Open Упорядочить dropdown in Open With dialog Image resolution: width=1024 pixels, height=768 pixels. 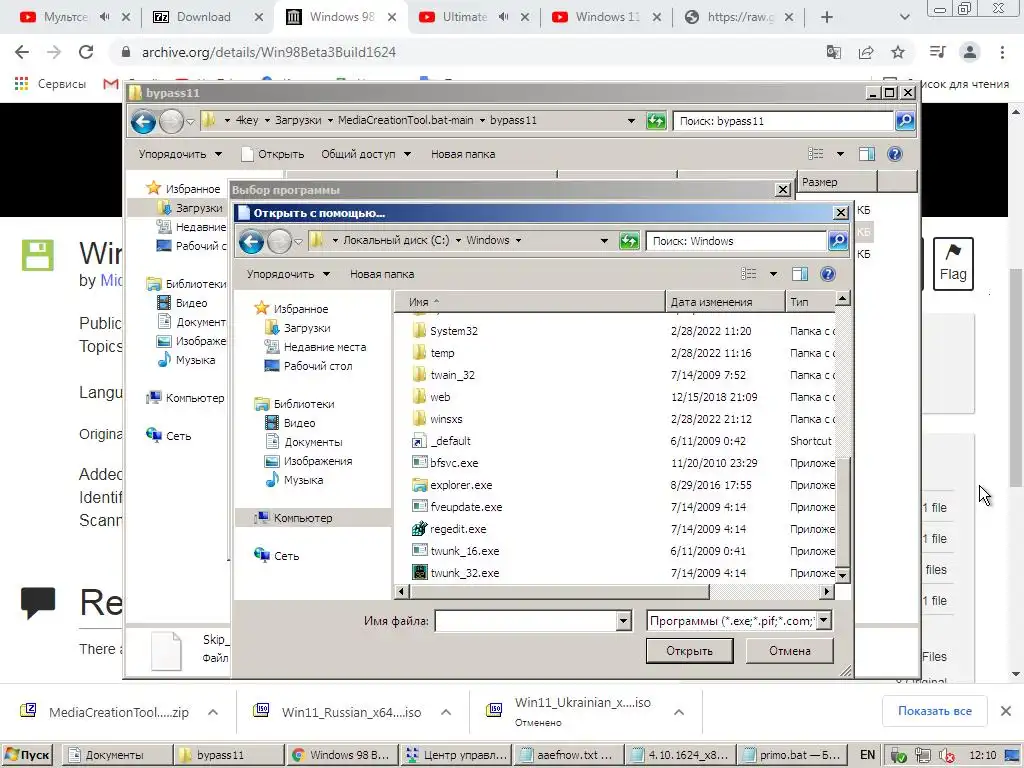click(288, 274)
